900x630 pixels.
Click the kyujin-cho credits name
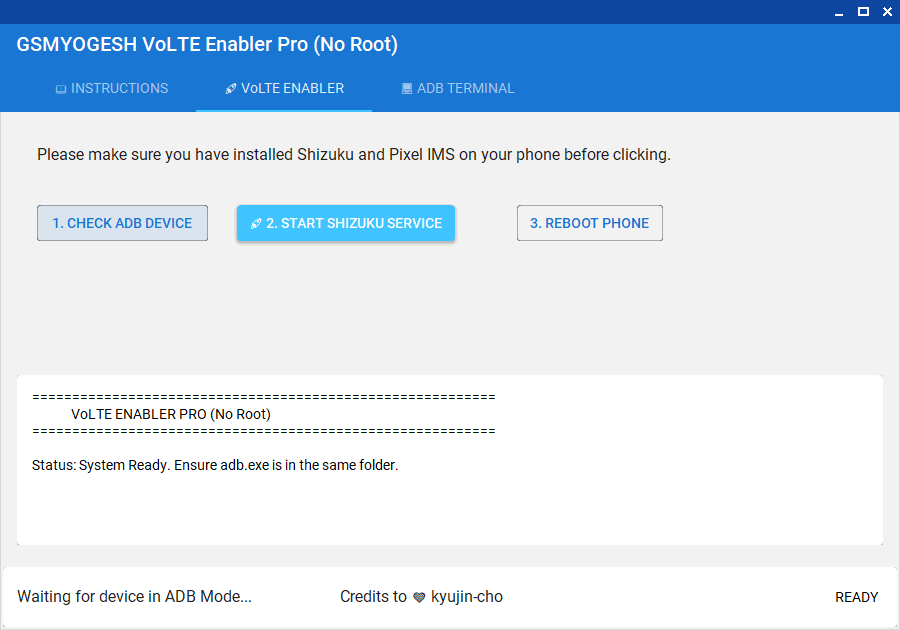[466, 597]
